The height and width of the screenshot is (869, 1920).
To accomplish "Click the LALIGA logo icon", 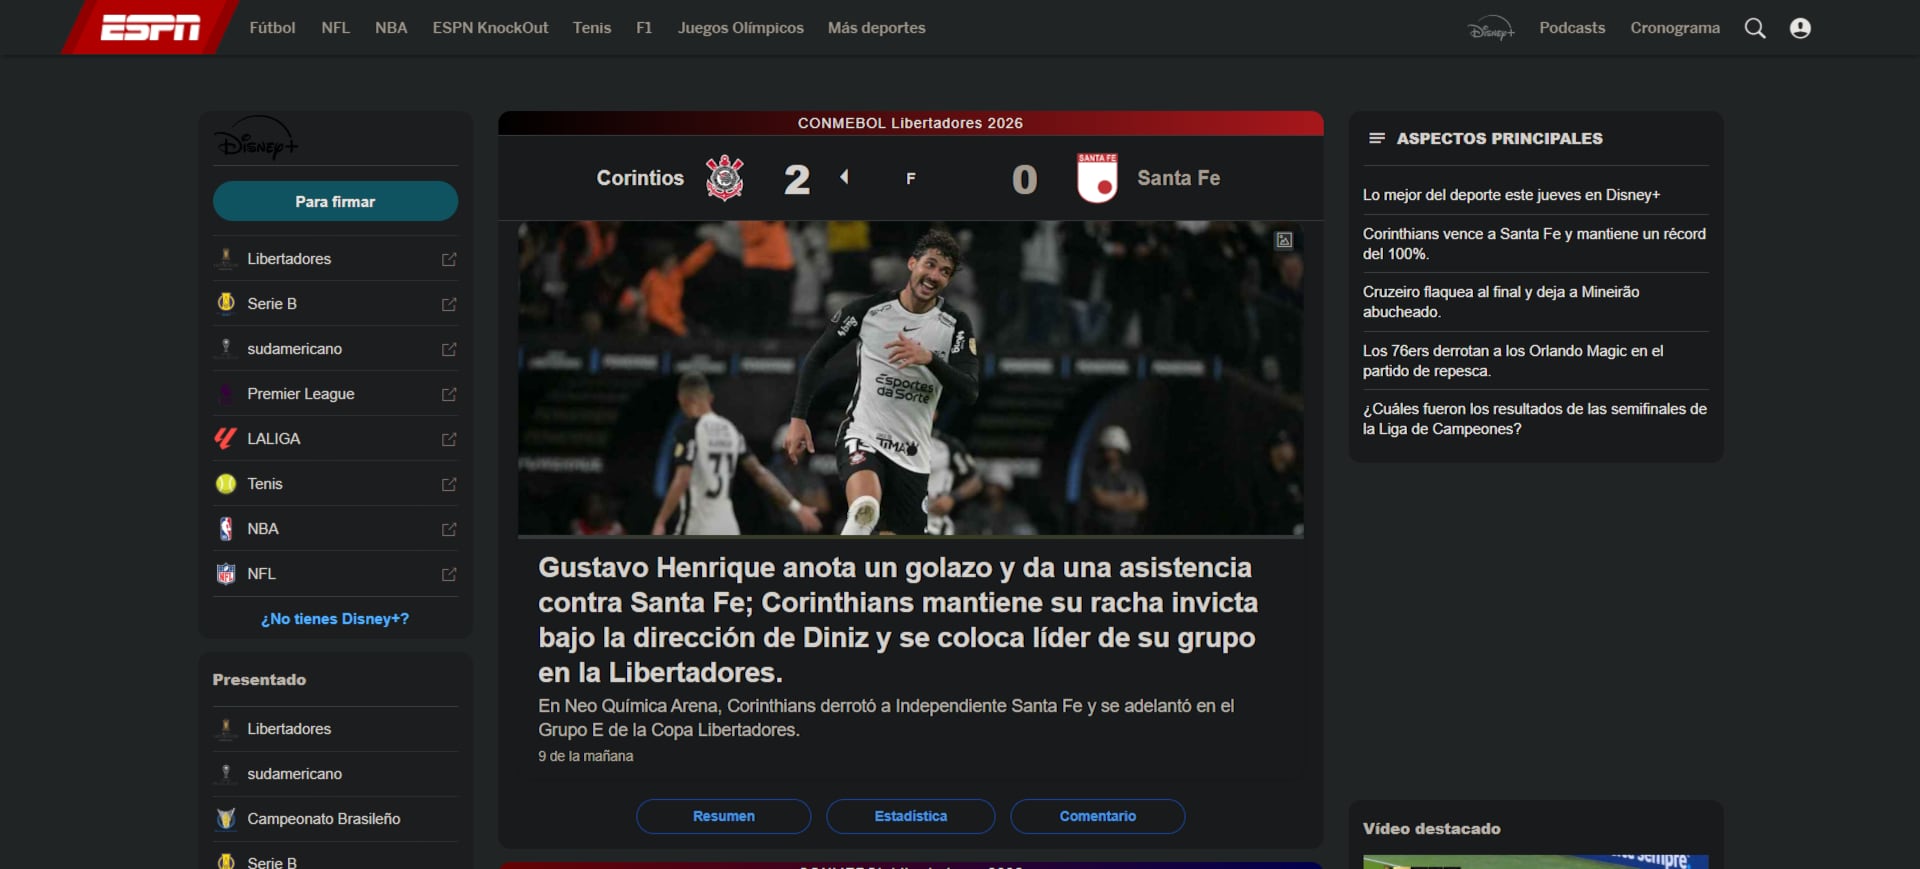I will tap(226, 438).
